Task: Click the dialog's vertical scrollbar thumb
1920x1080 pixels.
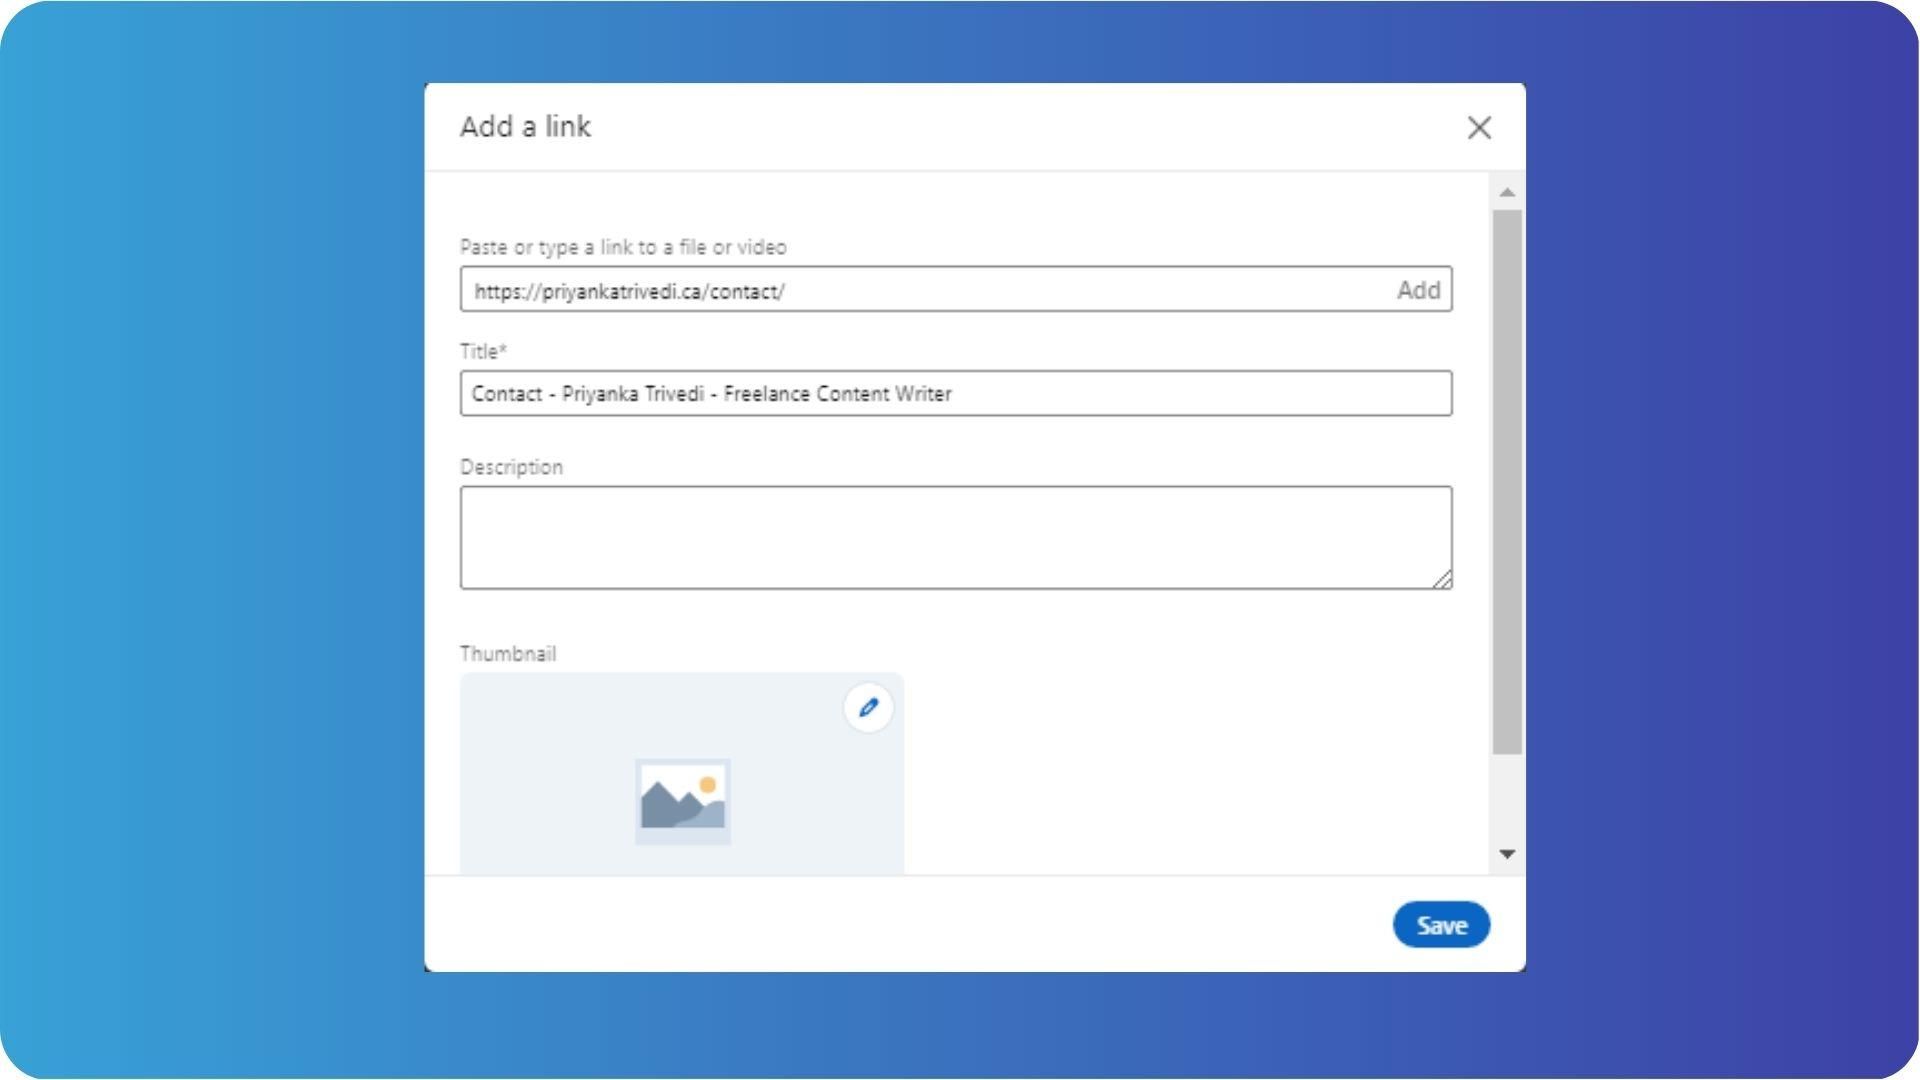Action: point(1507,482)
